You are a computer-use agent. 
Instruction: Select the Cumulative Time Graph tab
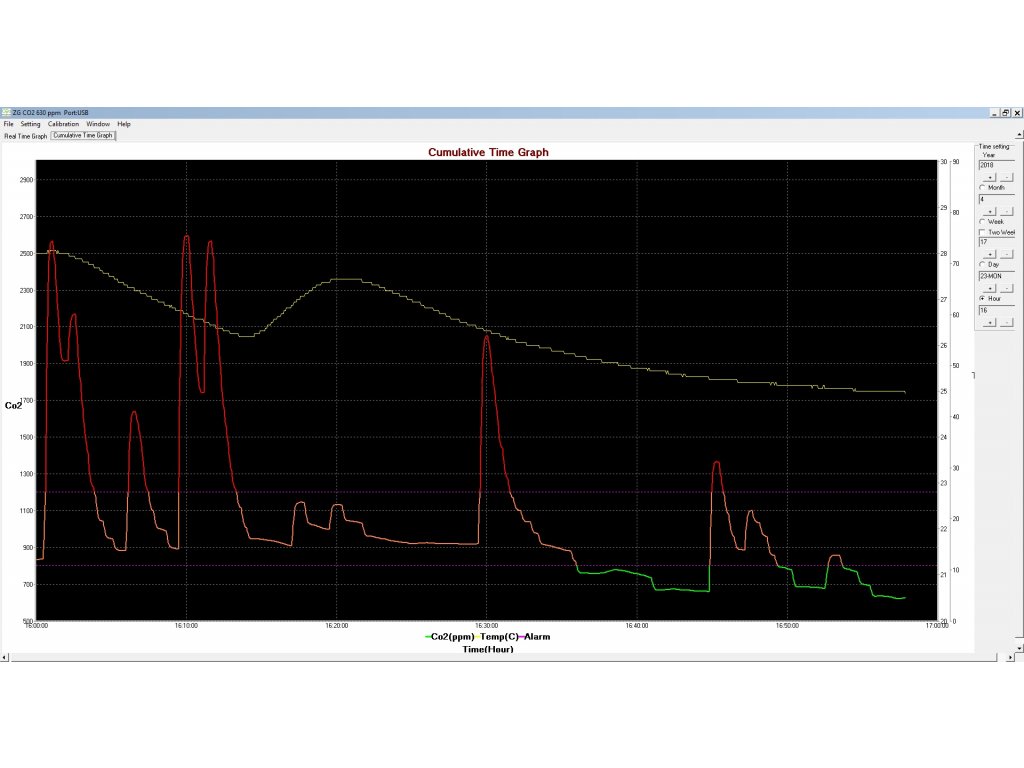coord(83,136)
